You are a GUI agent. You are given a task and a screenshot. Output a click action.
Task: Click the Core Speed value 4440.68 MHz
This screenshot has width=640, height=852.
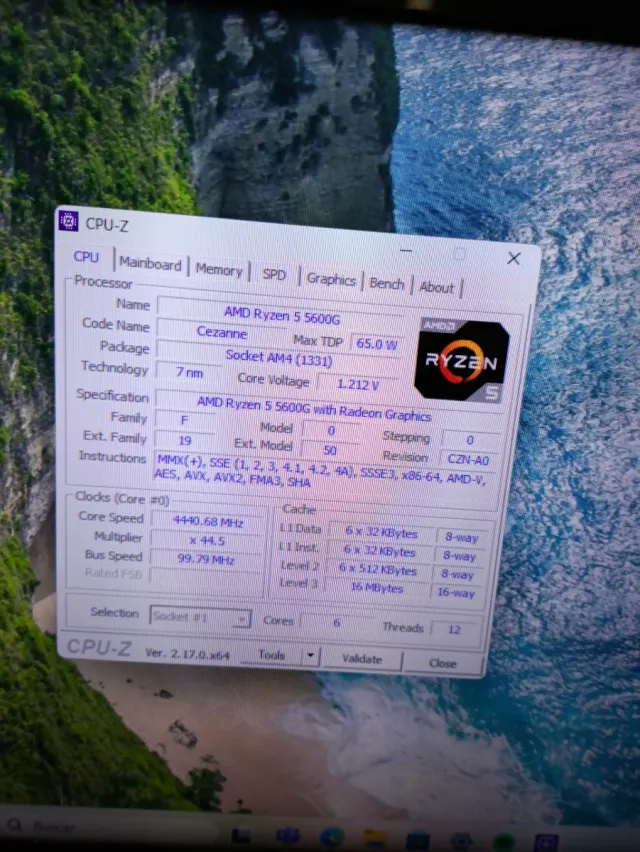click(x=208, y=522)
